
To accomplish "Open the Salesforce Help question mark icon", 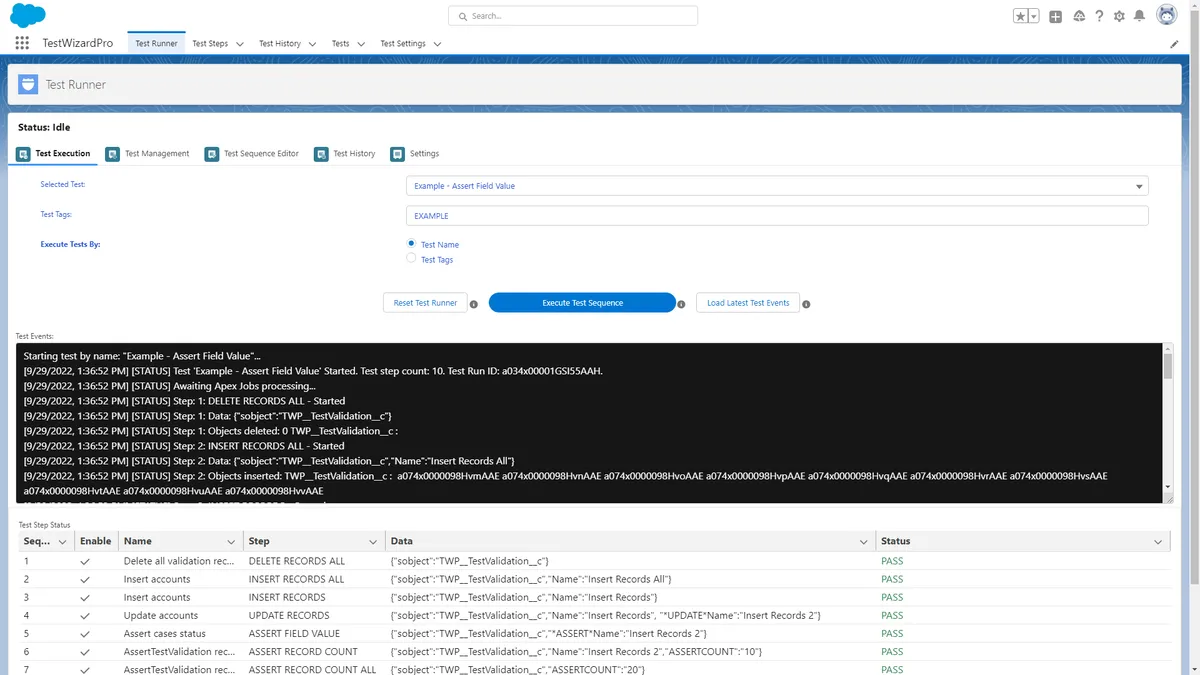I will [1099, 16].
